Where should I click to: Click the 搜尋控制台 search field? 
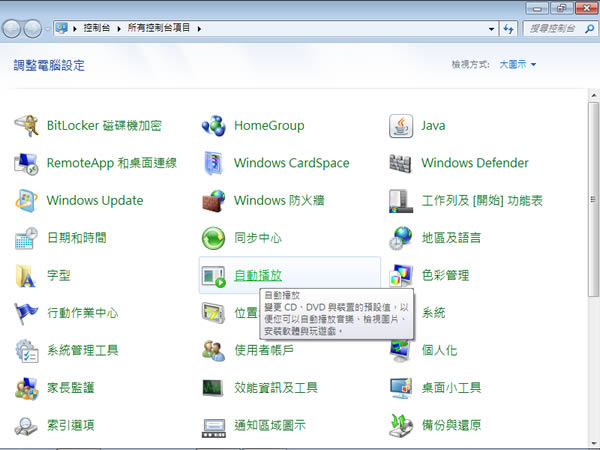[559, 29]
